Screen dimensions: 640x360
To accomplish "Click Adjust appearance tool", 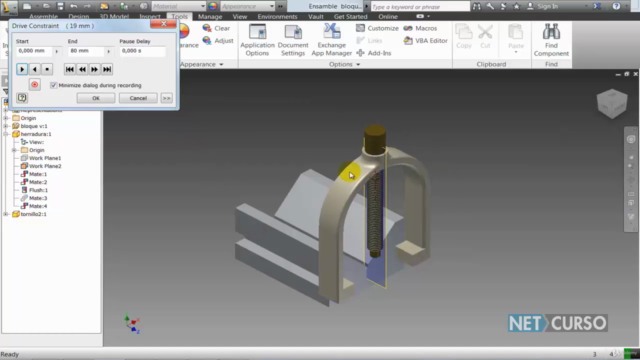I will coord(218,40).
